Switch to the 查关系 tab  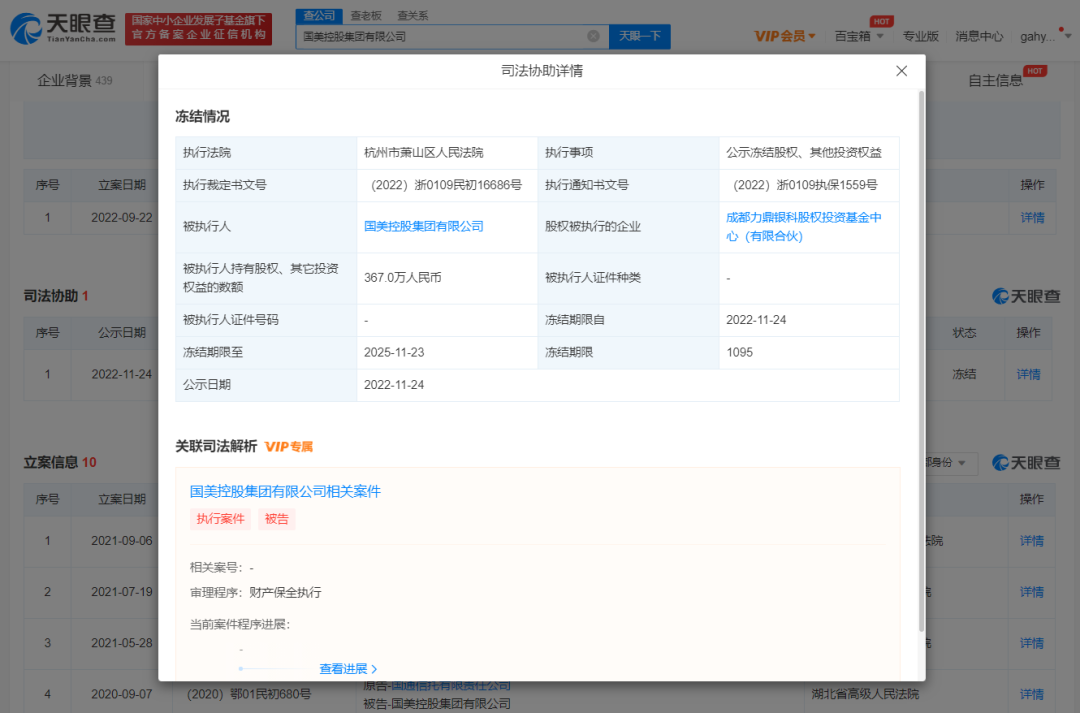(413, 15)
